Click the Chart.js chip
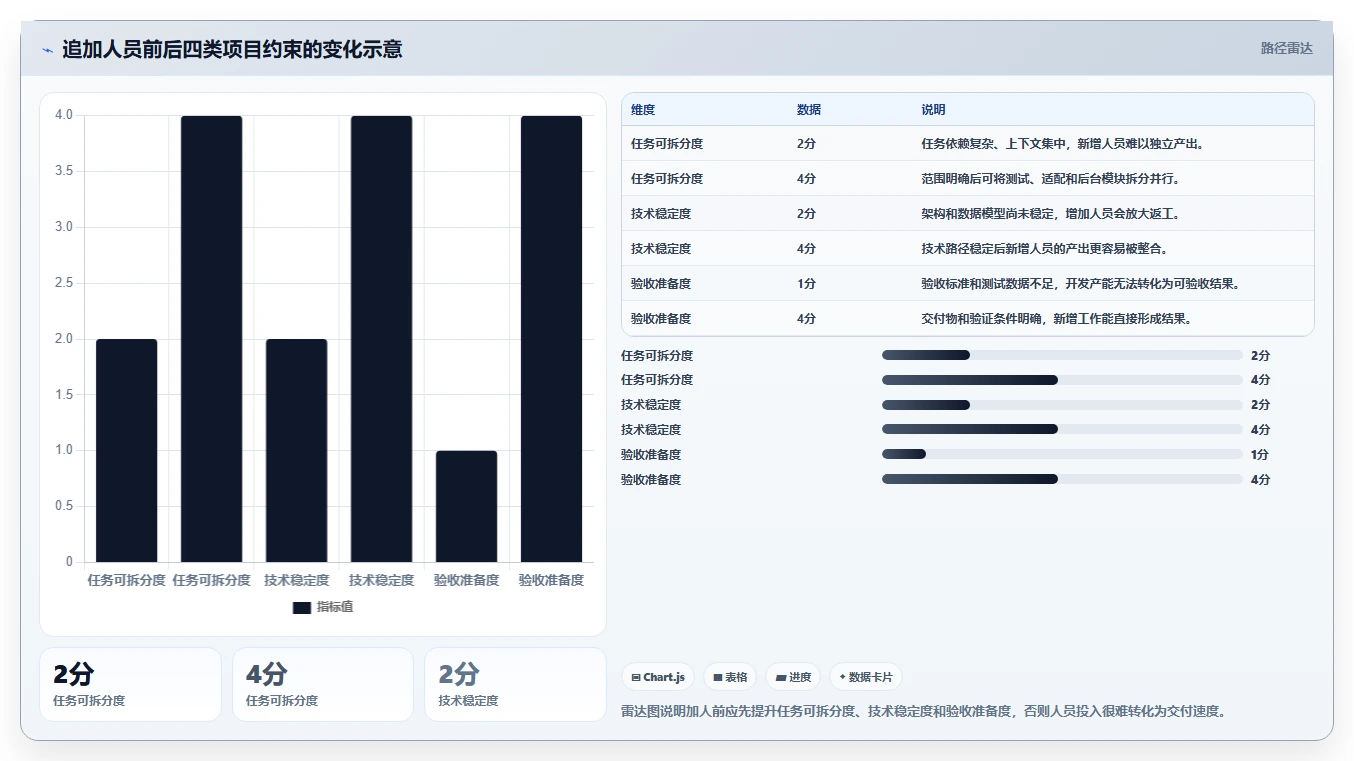The image size is (1354, 761). pos(658,677)
